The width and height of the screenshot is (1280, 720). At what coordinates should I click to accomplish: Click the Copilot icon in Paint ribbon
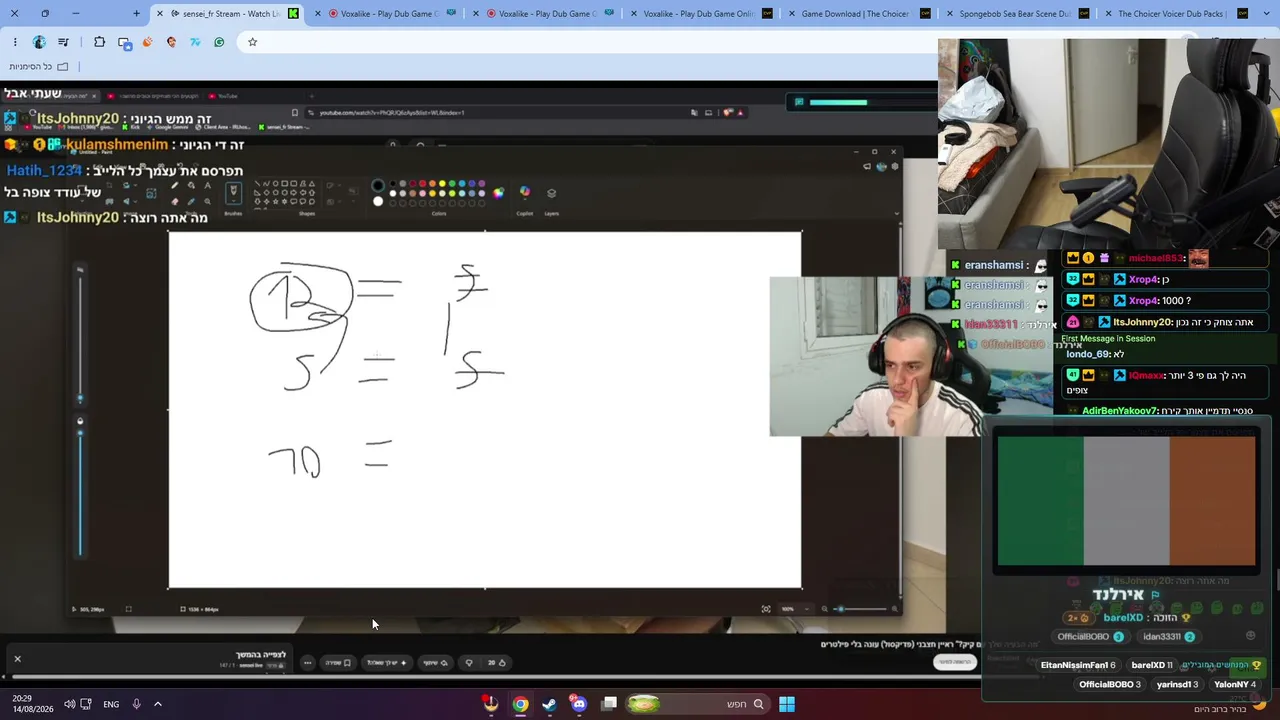pyautogui.click(x=524, y=192)
